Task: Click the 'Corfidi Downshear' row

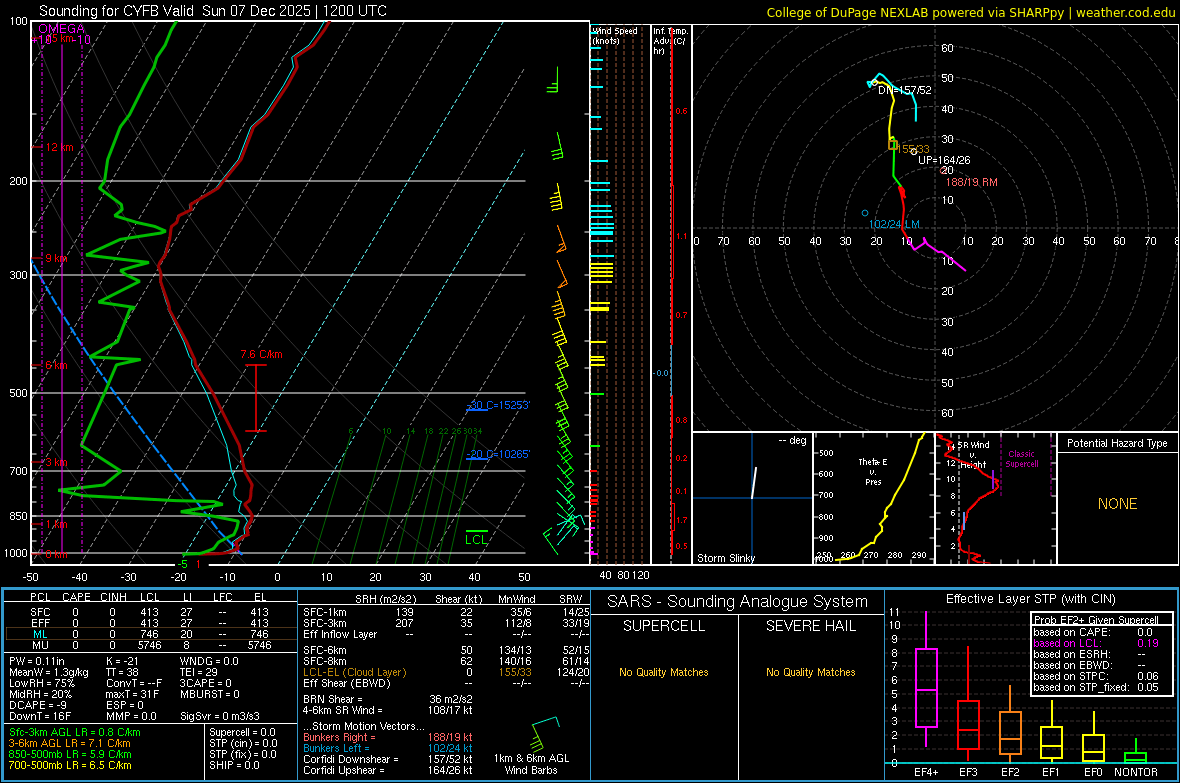Action: click(x=388, y=759)
